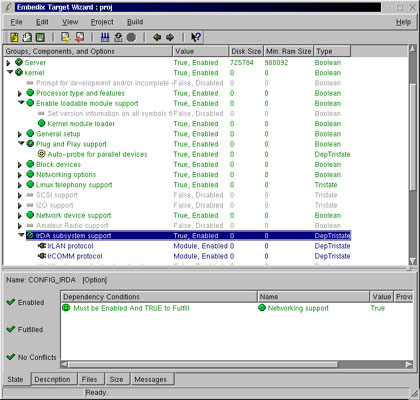Click the Dependency Conditions column header
Image resolution: width=420 pixels, height=400 pixels.
(x=159, y=297)
